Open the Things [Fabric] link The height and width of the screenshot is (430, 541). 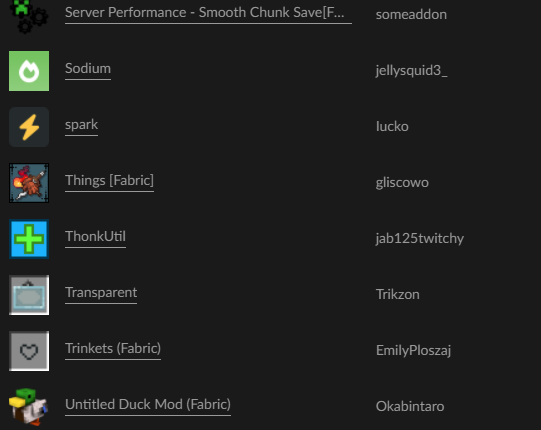point(109,180)
